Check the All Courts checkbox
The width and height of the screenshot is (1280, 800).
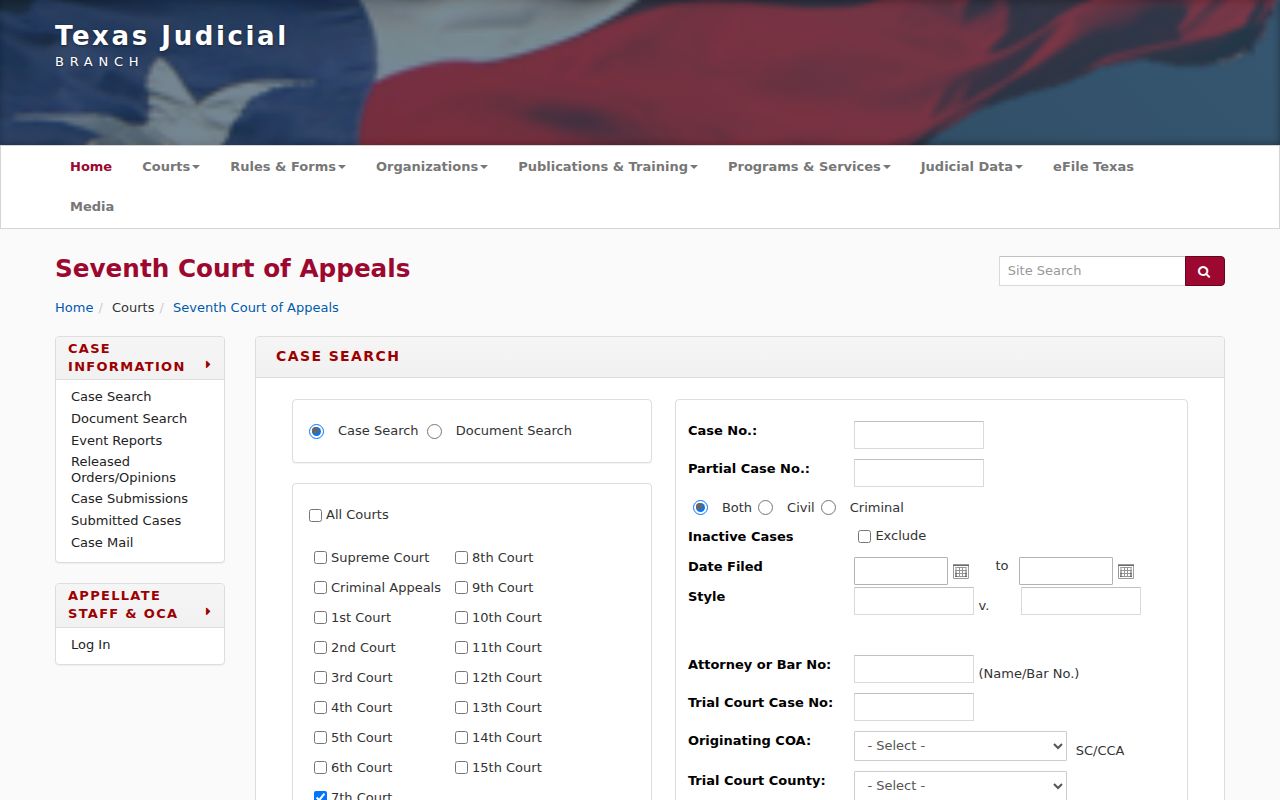click(315, 515)
